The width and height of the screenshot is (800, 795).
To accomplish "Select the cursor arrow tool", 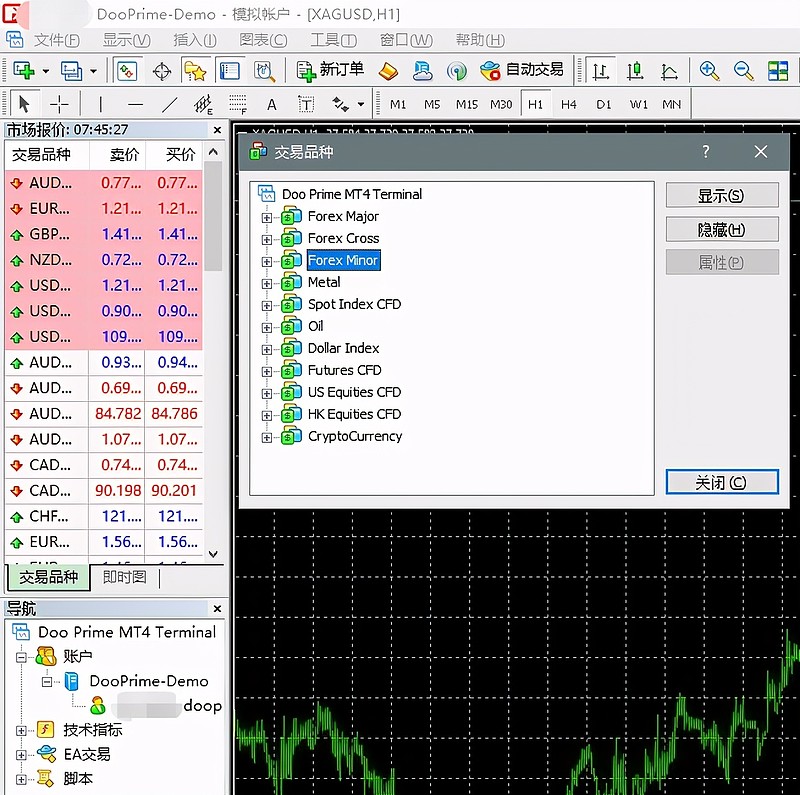I will point(23,105).
